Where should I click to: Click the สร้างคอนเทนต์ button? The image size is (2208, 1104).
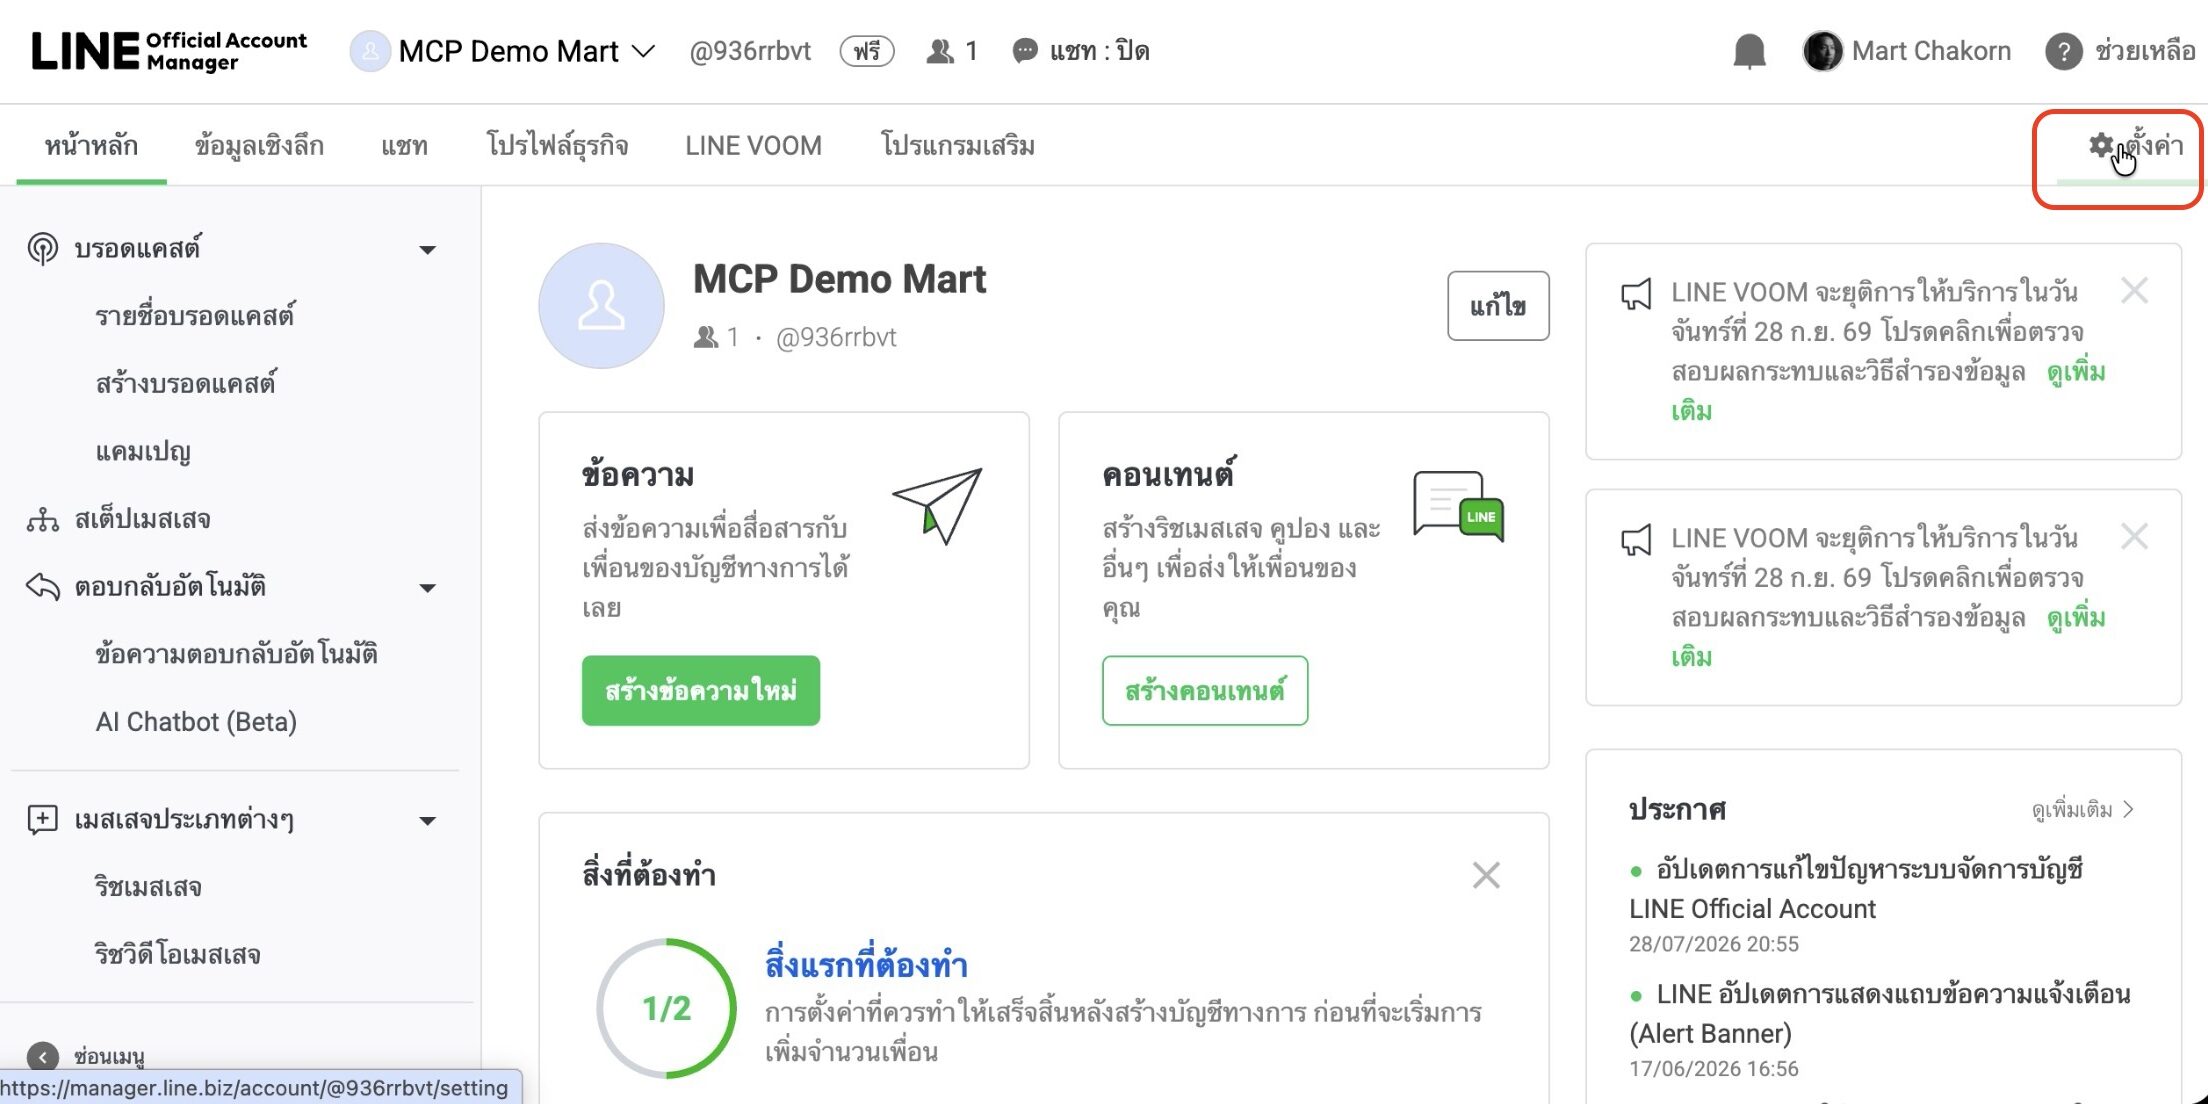pyautogui.click(x=1204, y=691)
